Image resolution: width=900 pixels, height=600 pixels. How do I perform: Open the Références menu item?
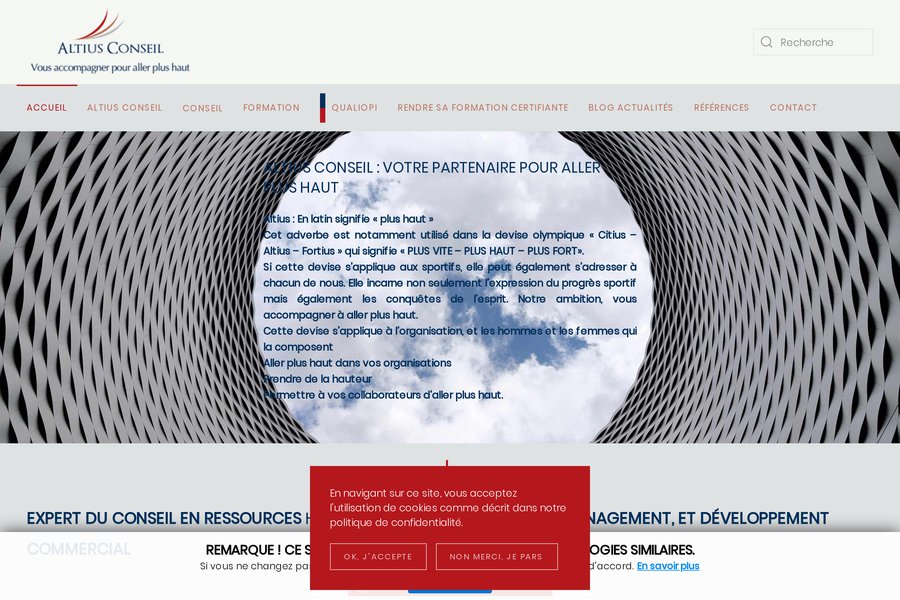point(721,107)
